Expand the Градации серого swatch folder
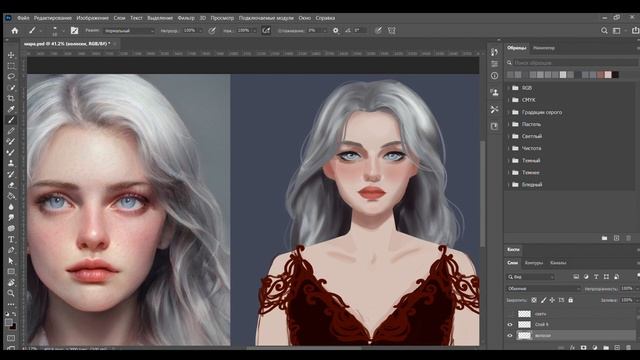The width and height of the screenshot is (640, 360). point(509,112)
